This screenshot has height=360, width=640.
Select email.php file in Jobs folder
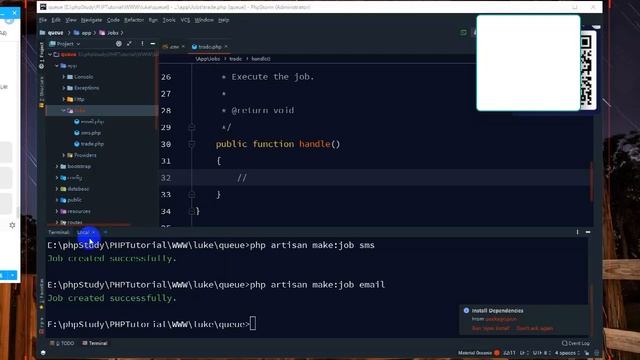[x=89, y=122]
